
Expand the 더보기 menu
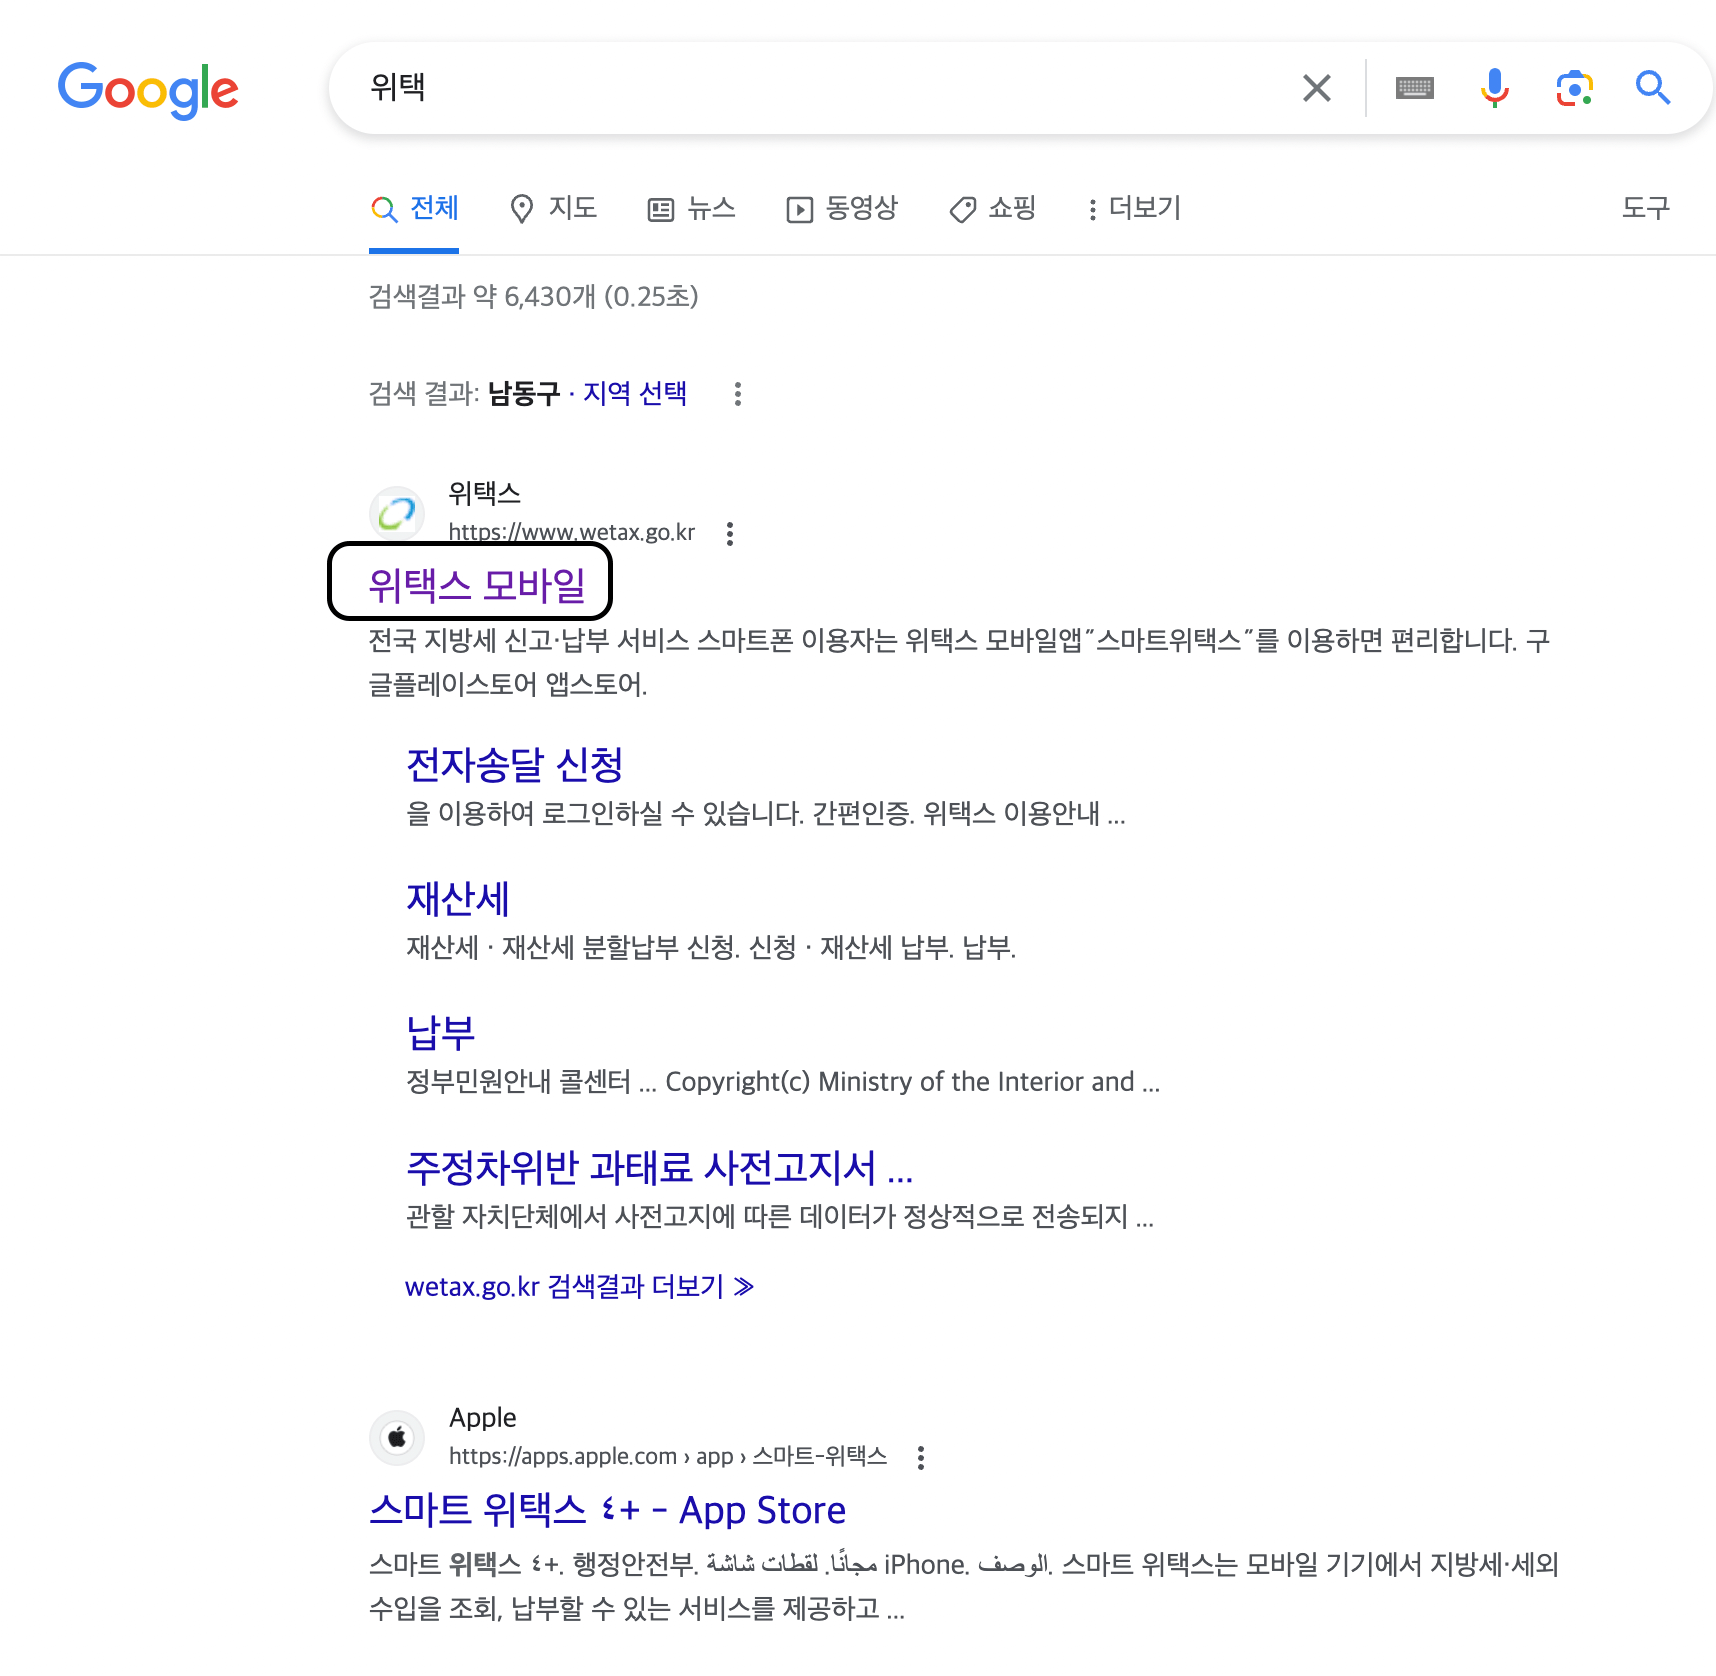click(x=1134, y=208)
